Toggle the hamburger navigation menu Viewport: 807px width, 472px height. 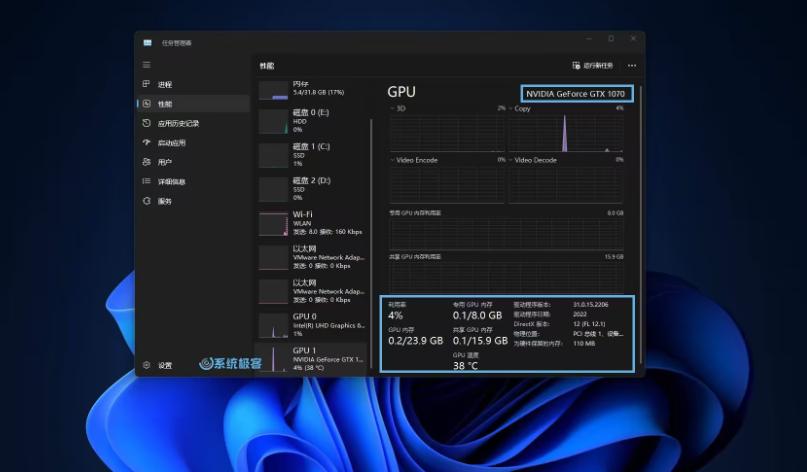pyautogui.click(x=147, y=65)
